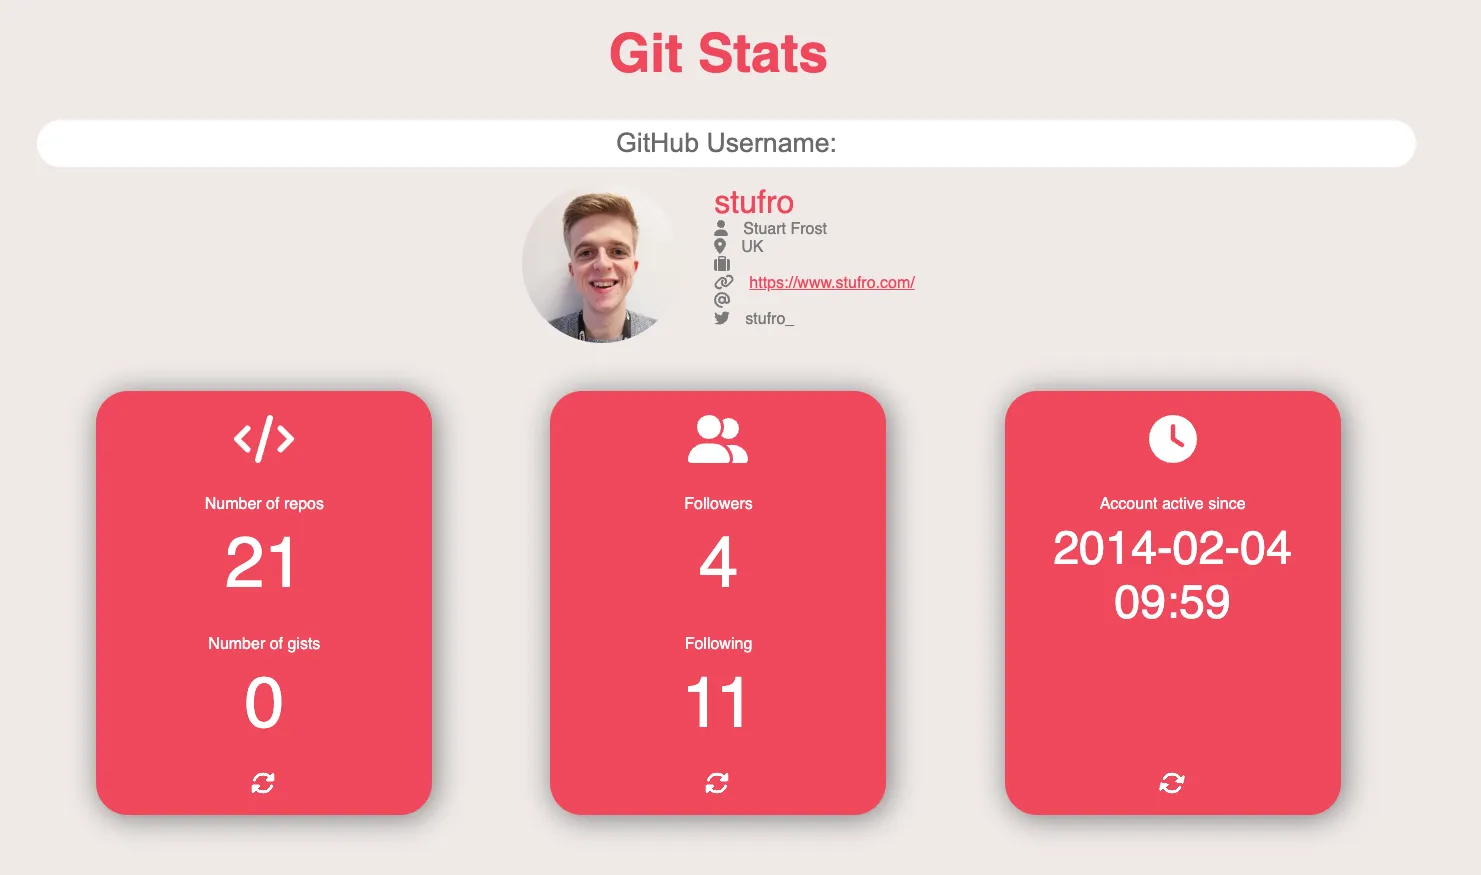Click the profile avatar photo
The height and width of the screenshot is (875, 1481).
click(x=600, y=264)
